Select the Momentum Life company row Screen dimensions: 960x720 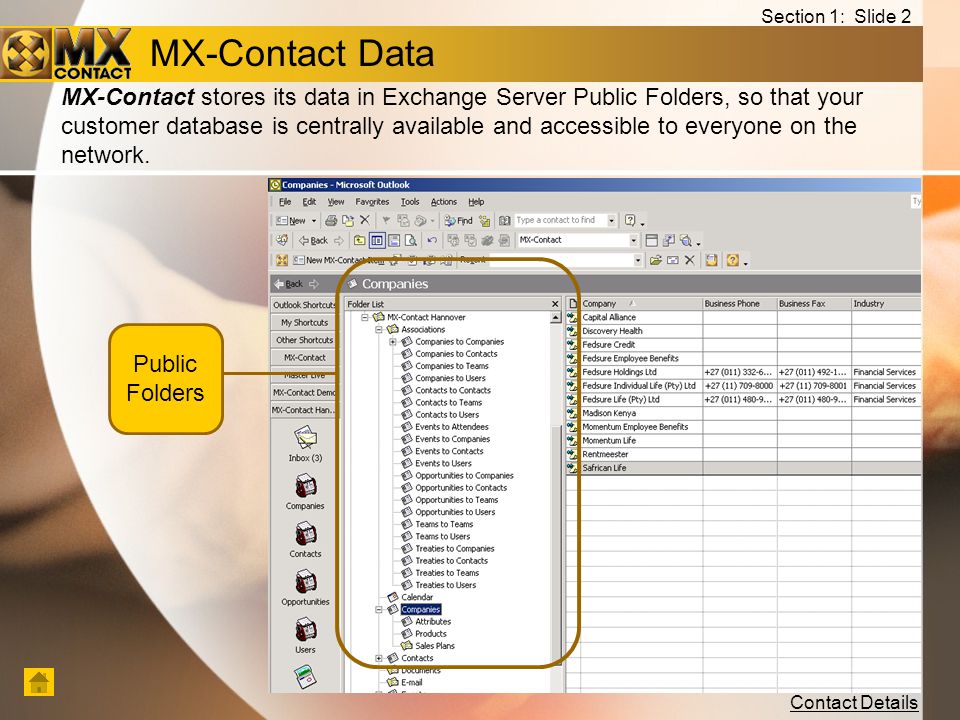click(x=744, y=441)
